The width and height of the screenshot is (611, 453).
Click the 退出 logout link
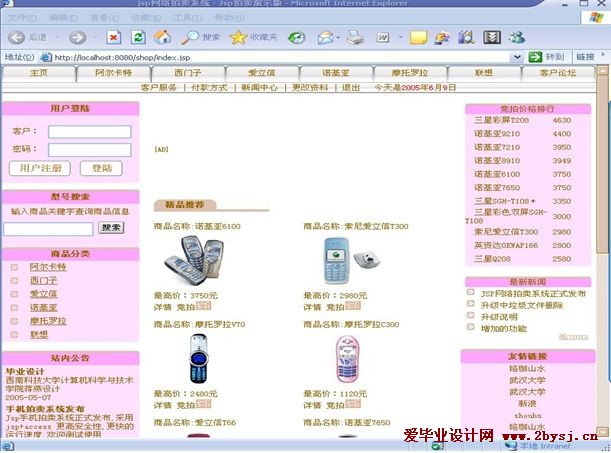351,88
